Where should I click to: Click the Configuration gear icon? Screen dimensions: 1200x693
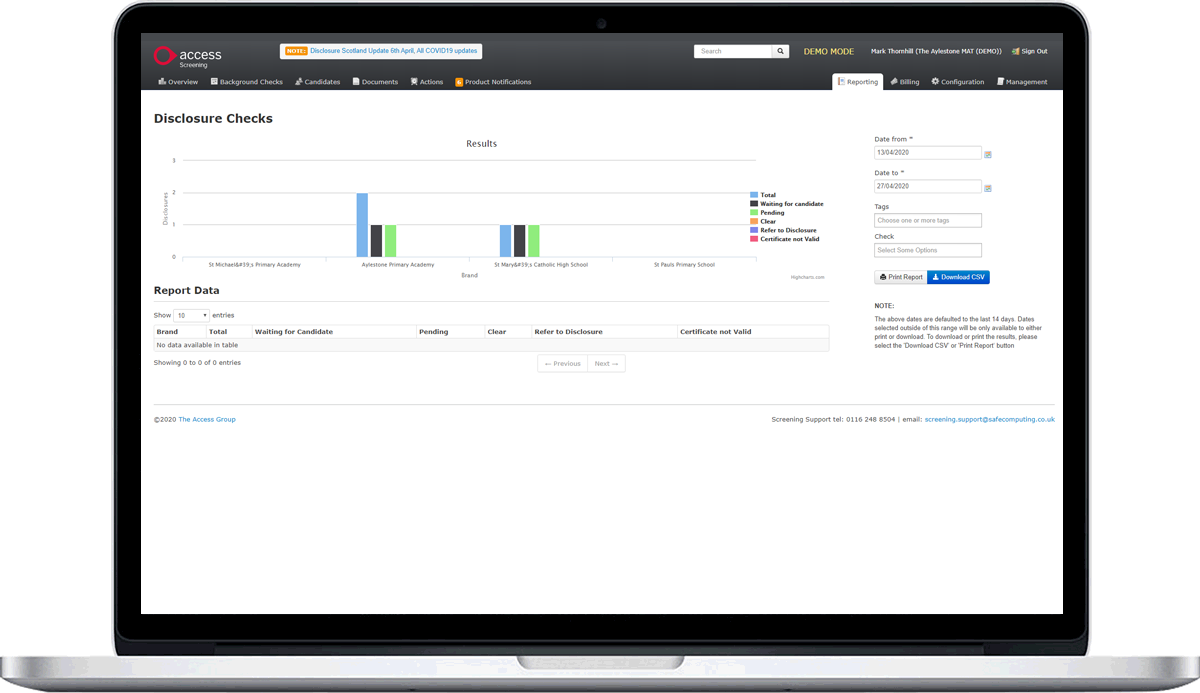tap(935, 82)
